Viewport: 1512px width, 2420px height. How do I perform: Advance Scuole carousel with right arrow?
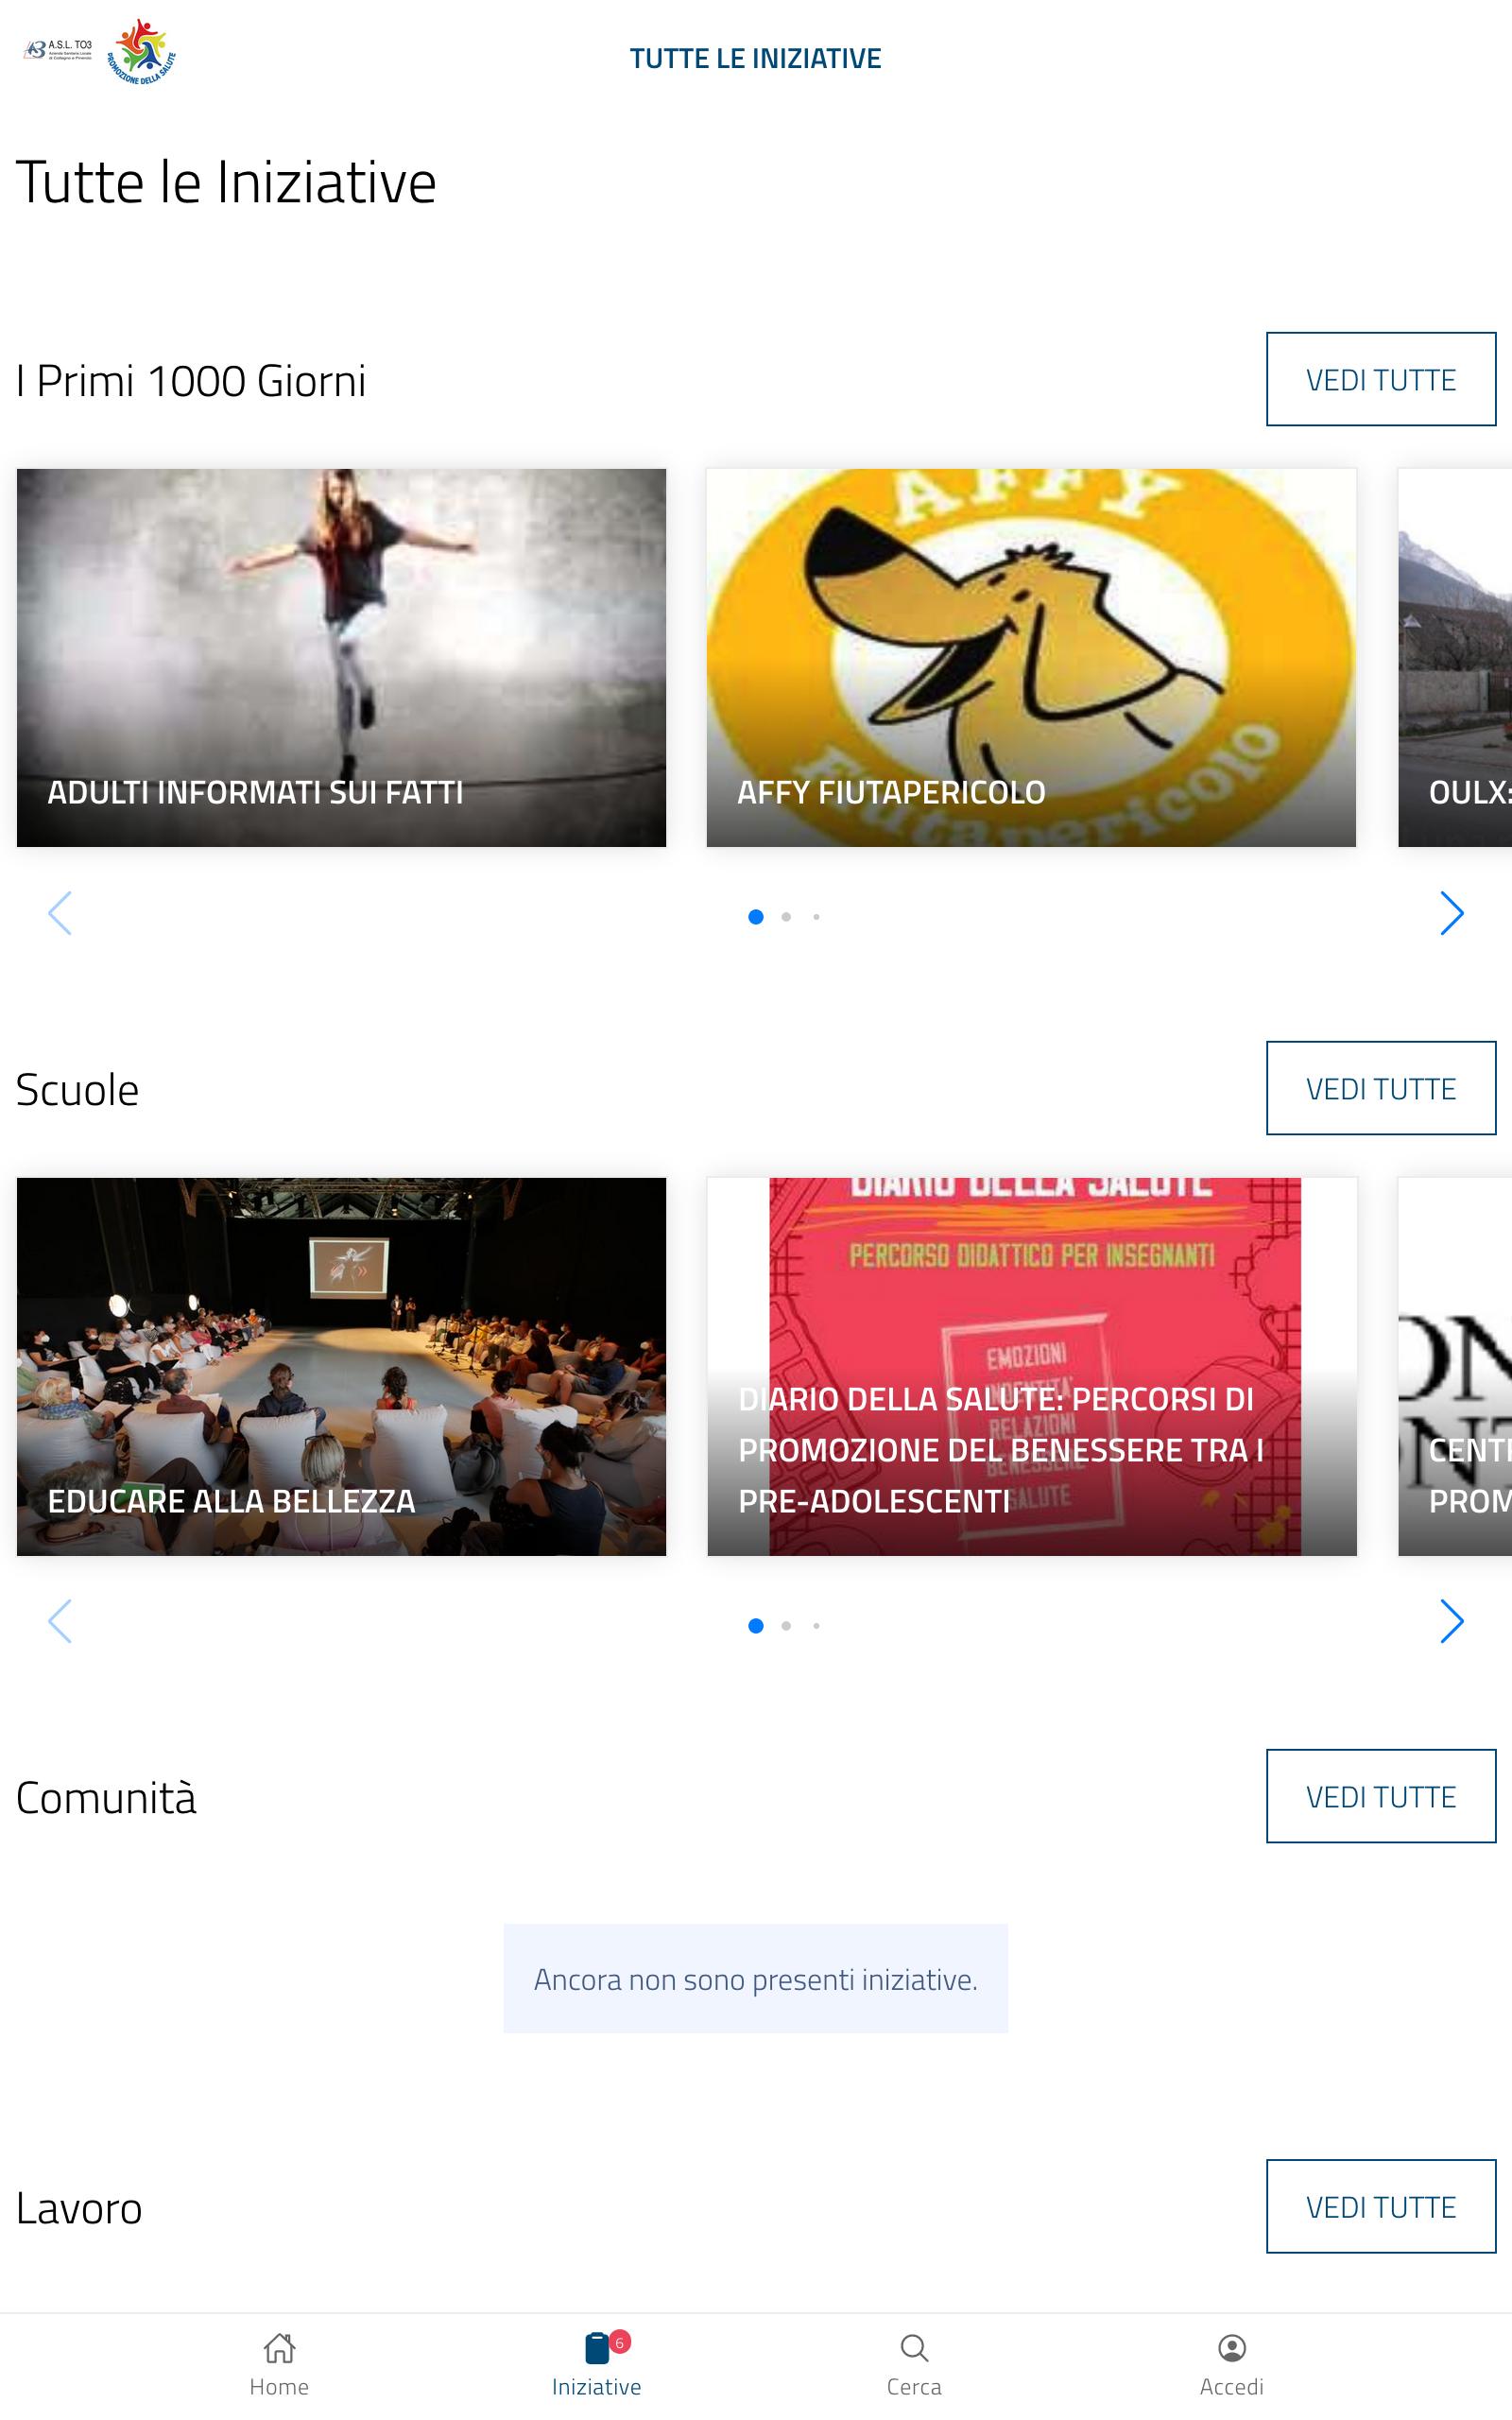point(1451,1621)
